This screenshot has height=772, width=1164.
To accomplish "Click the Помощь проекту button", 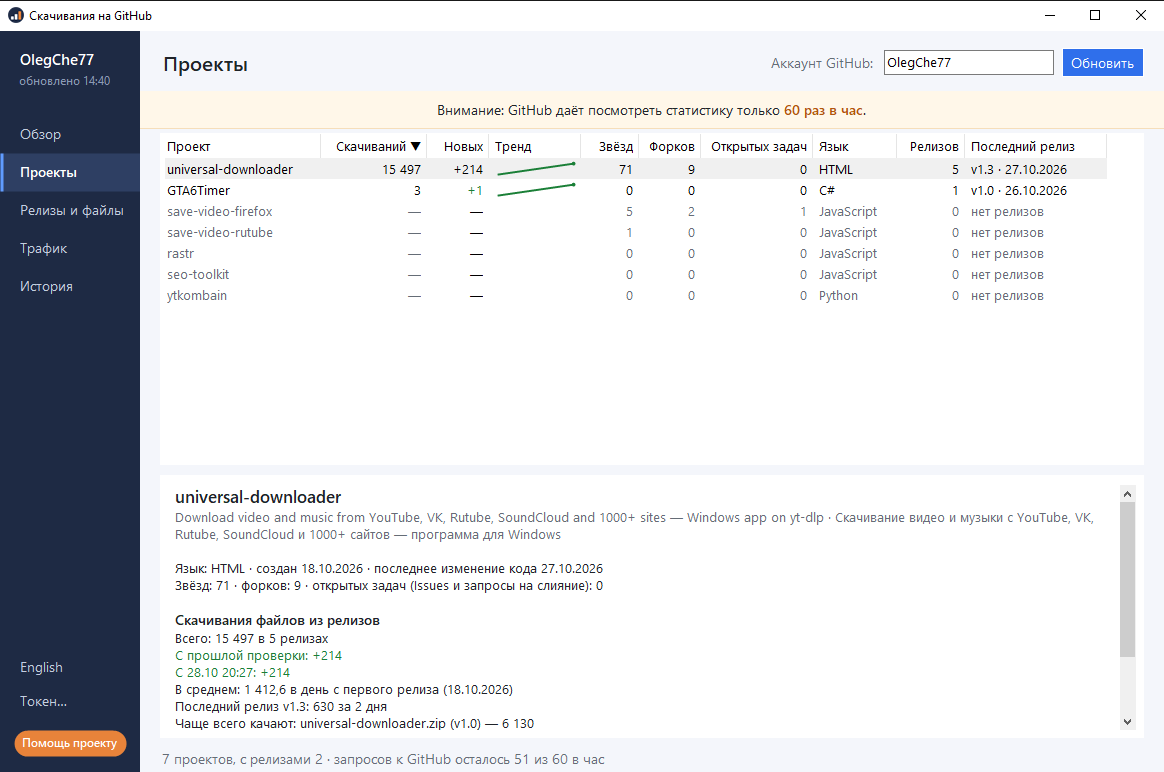I will 70,743.
